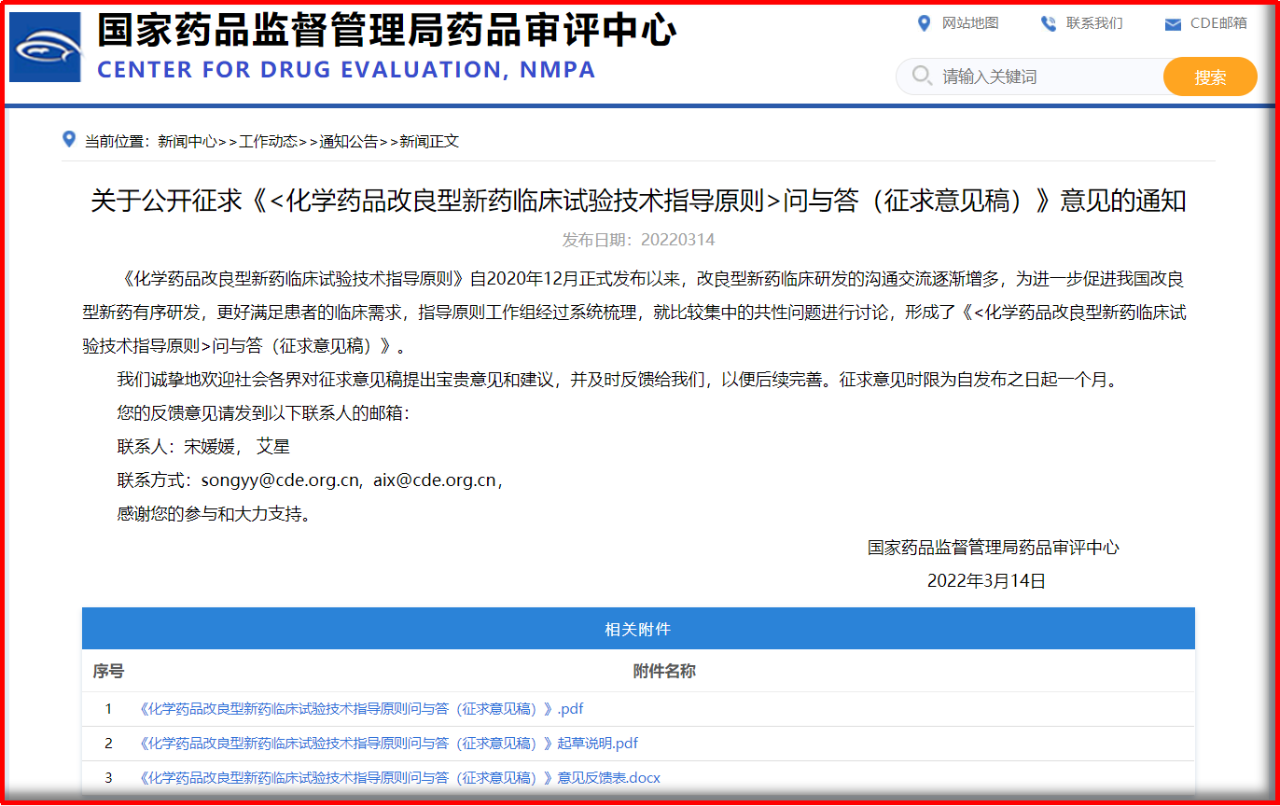Image resolution: width=1280 pixels, height=806 pixels.
Task: Open the 网站地图 link
Action: [970, 23]
